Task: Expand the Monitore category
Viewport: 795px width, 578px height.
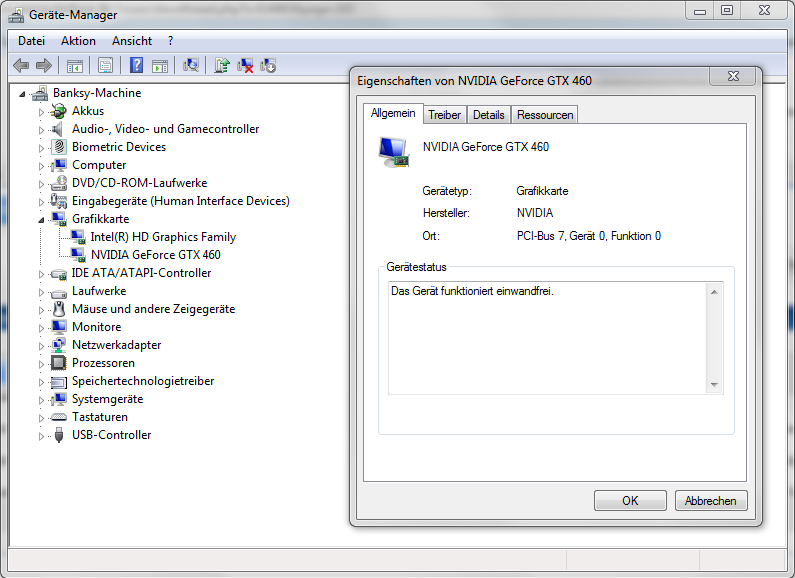Action: click(x=42, y=328)
